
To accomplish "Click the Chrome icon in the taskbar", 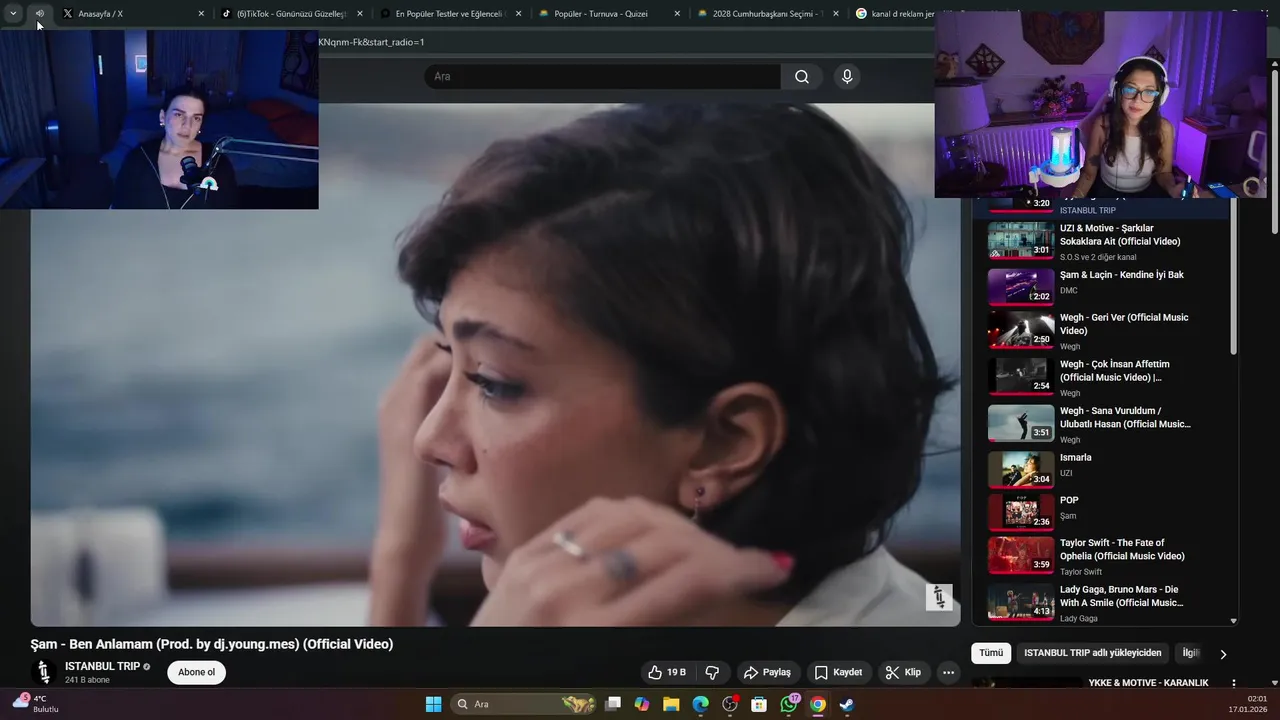I will point(818,704).
